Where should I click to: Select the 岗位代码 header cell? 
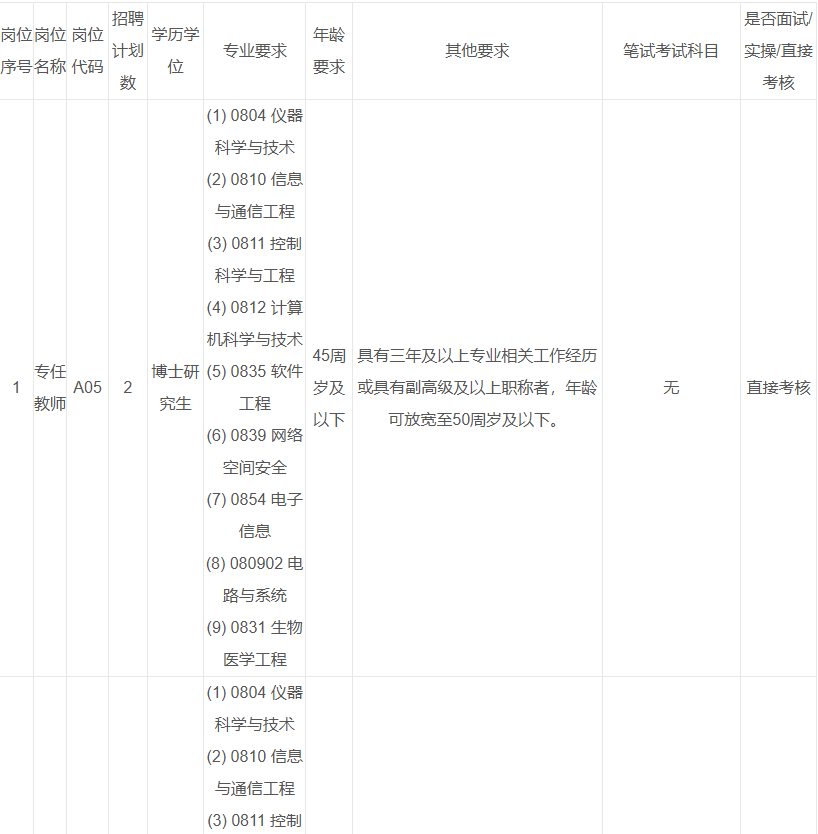coord(88,51)
